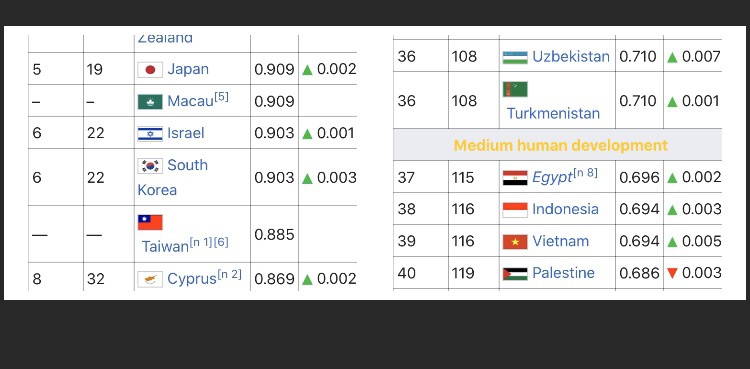
Task: Click the Cyprus flag icon
Action: coord(150,279)
